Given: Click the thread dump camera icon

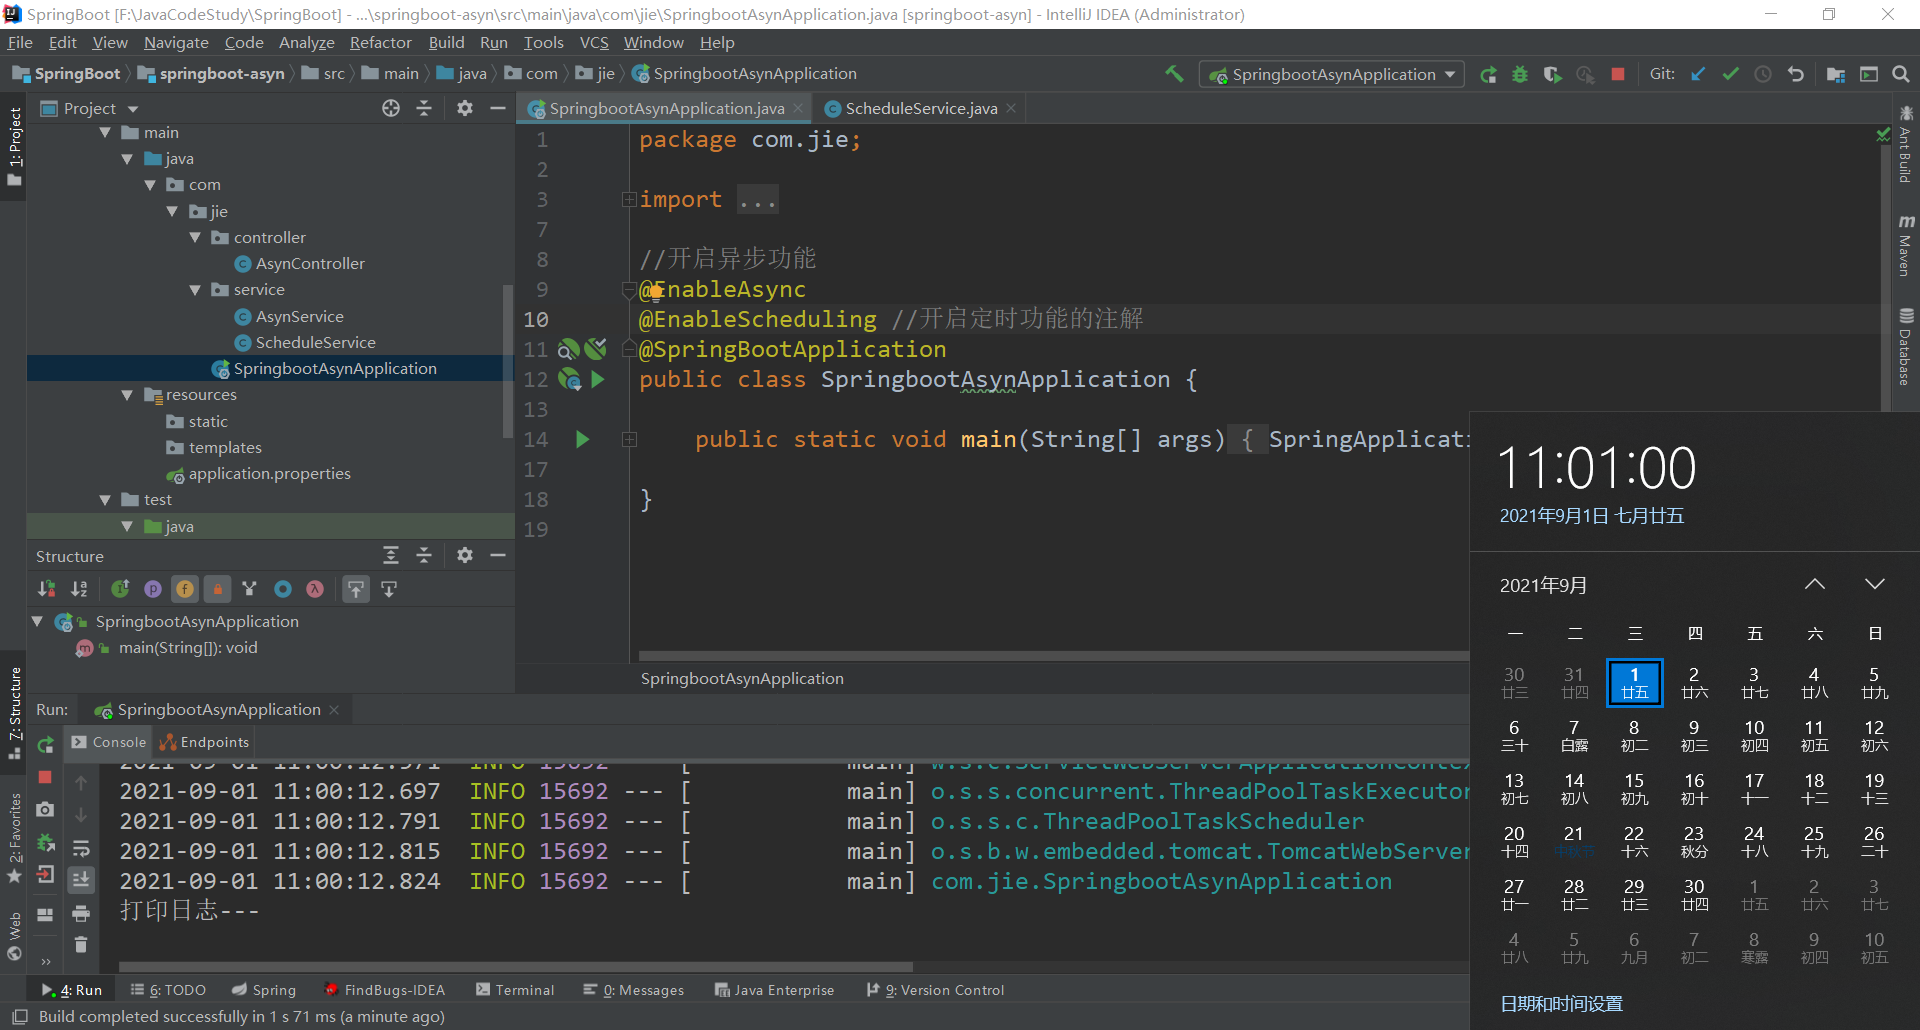Looking at the screenshot, I should (x=45, y=809).
